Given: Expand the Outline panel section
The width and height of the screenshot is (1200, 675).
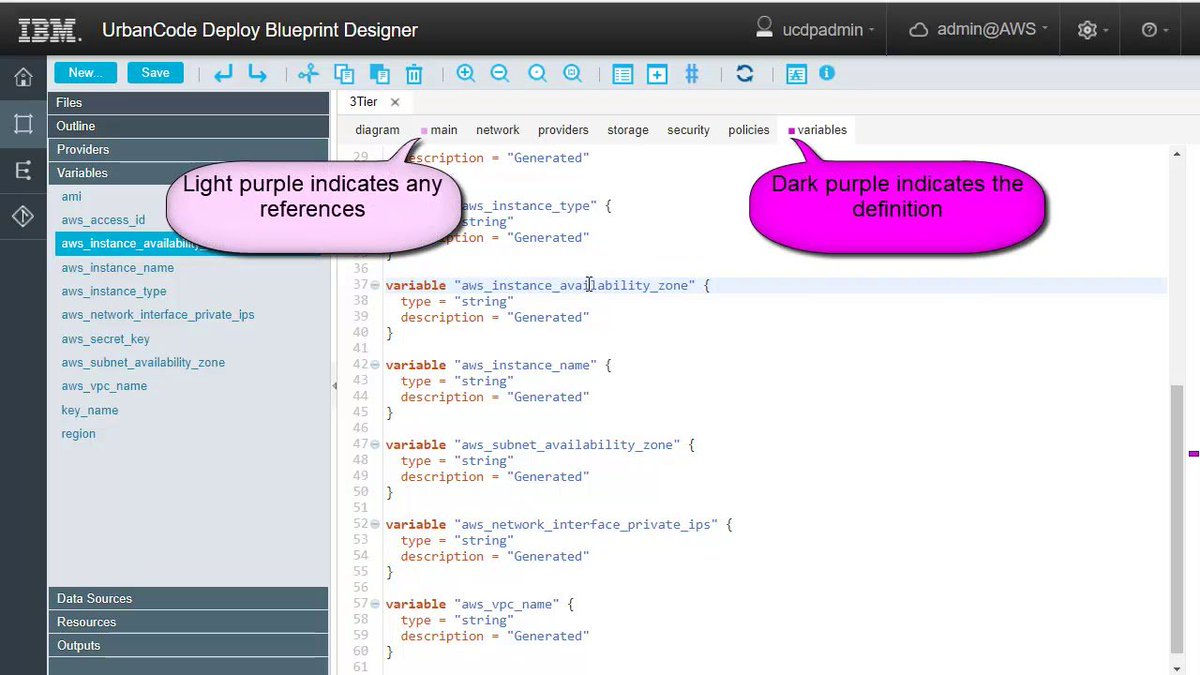Looking at the screenshot, I should click(x=188, y=126).
